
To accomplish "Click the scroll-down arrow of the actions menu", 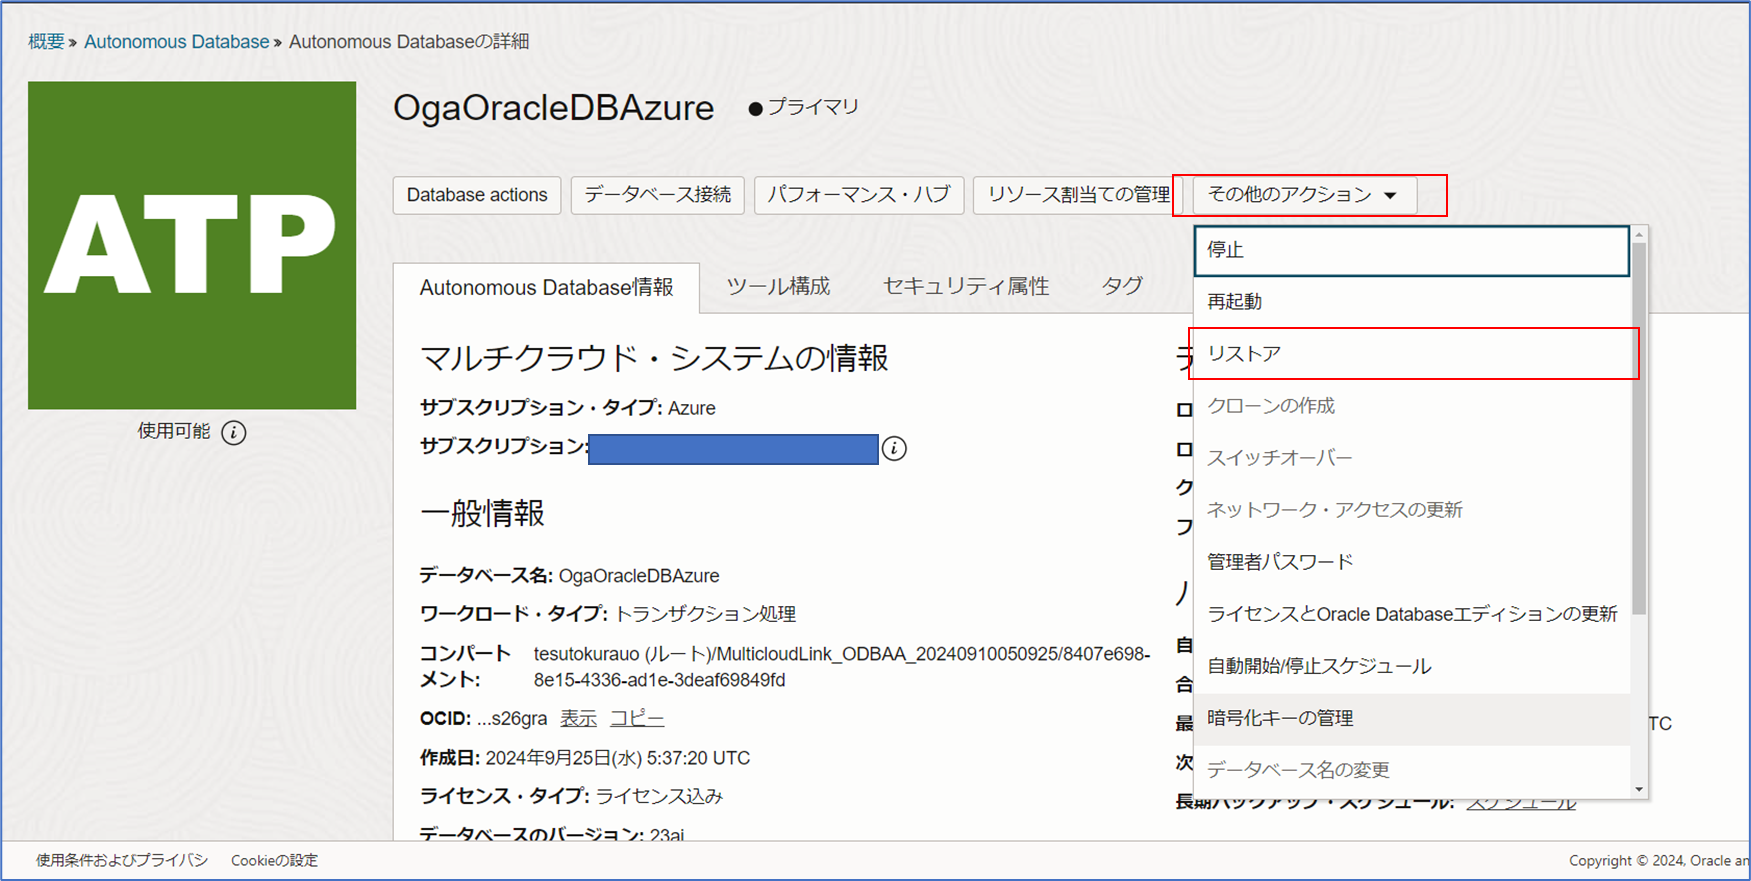I will coord(1639,789).
